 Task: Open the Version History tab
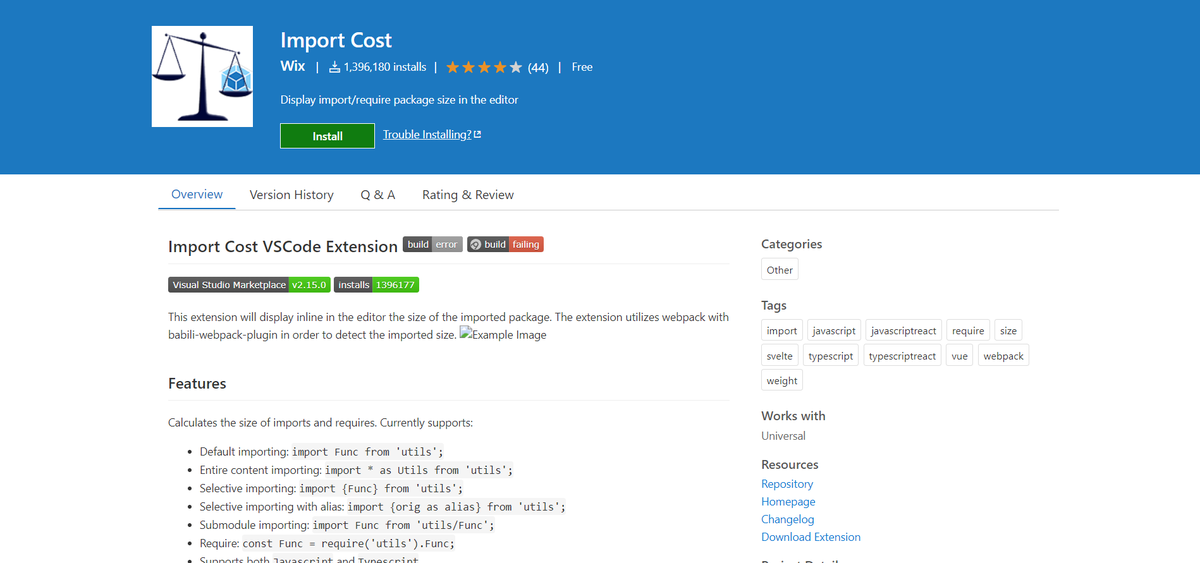[x=292, y=194]
